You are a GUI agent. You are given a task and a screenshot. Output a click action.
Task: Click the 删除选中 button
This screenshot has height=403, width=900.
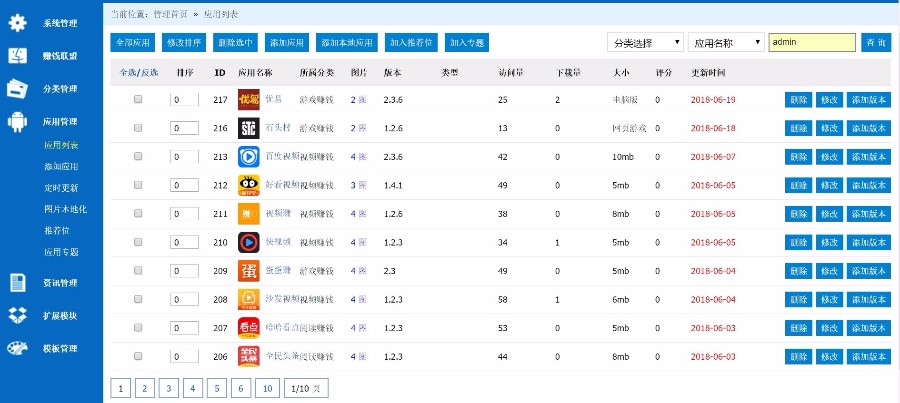235,42
